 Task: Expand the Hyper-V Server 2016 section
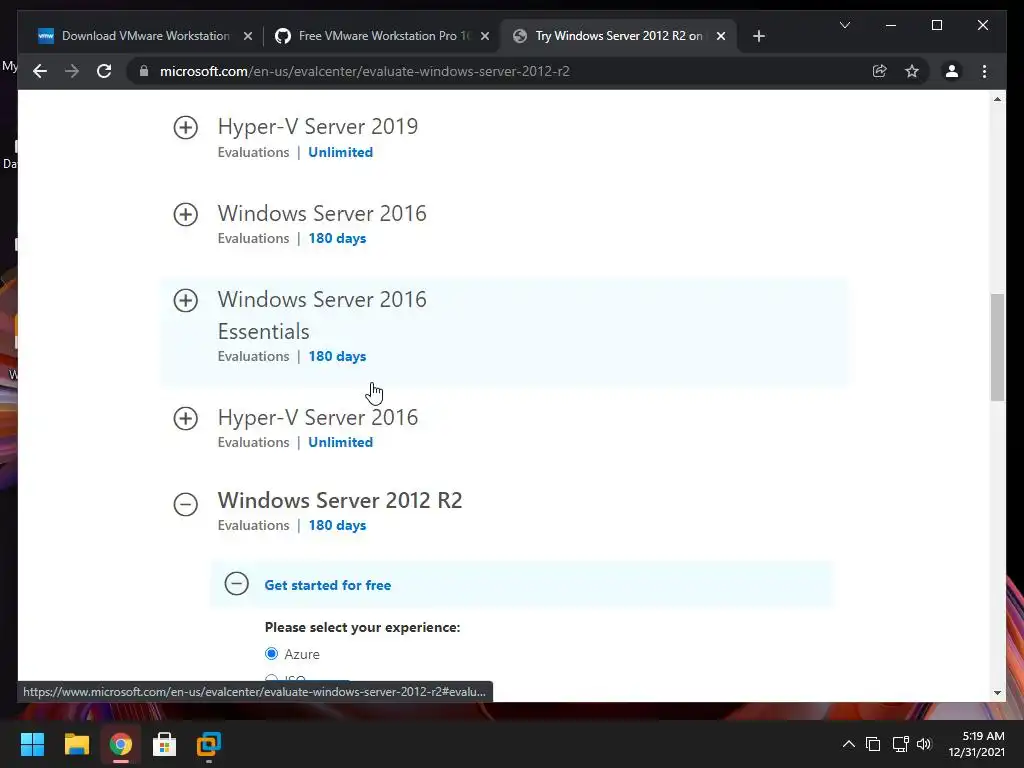pyautogui.click(x=185, y=418)
